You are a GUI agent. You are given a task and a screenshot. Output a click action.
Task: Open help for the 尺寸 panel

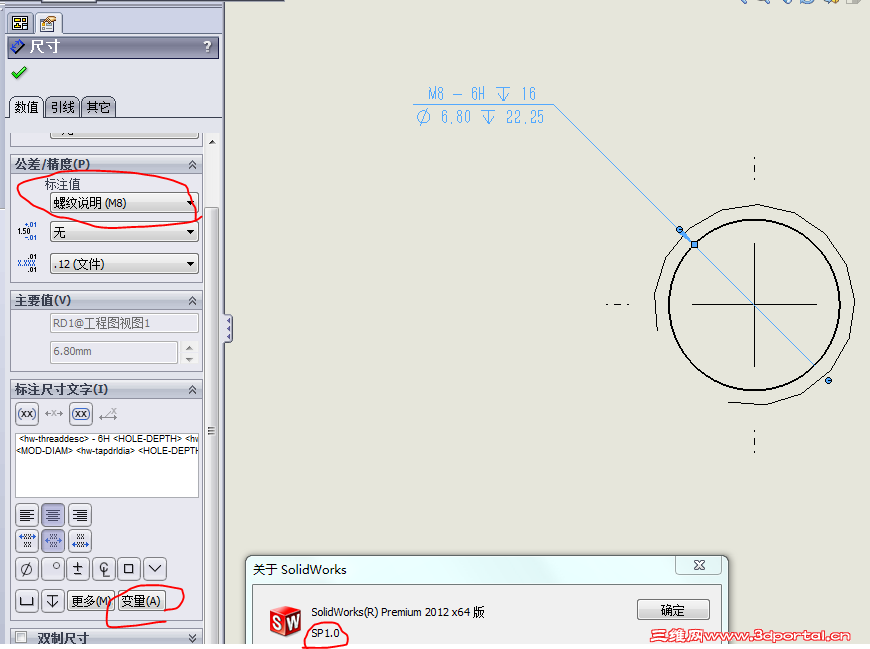coord(208,47)
